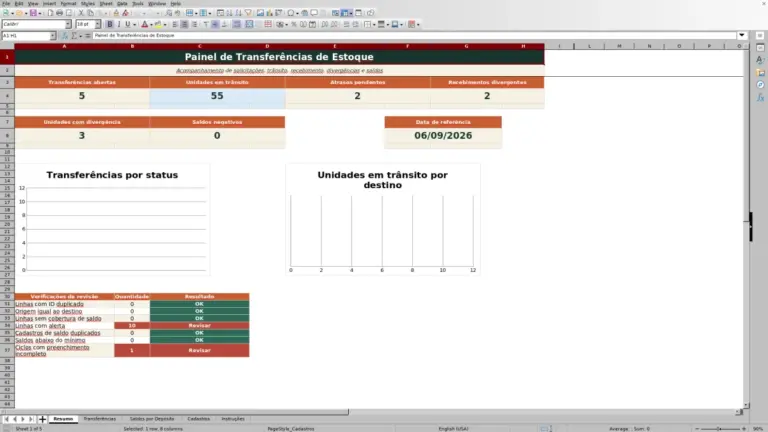Screen dimensions: 768x432
Task: Open the Name Box dropdown arrow
Action: (x=52, y=36)
